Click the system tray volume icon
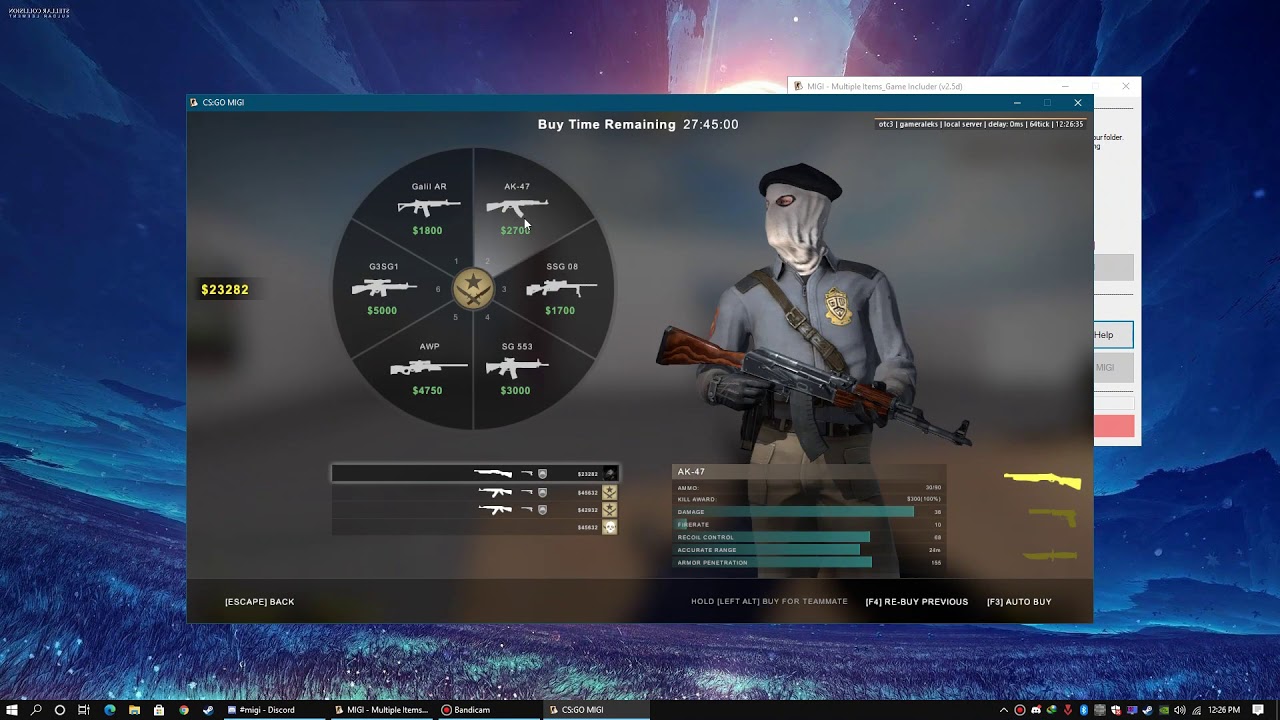 coord(1180,710)
